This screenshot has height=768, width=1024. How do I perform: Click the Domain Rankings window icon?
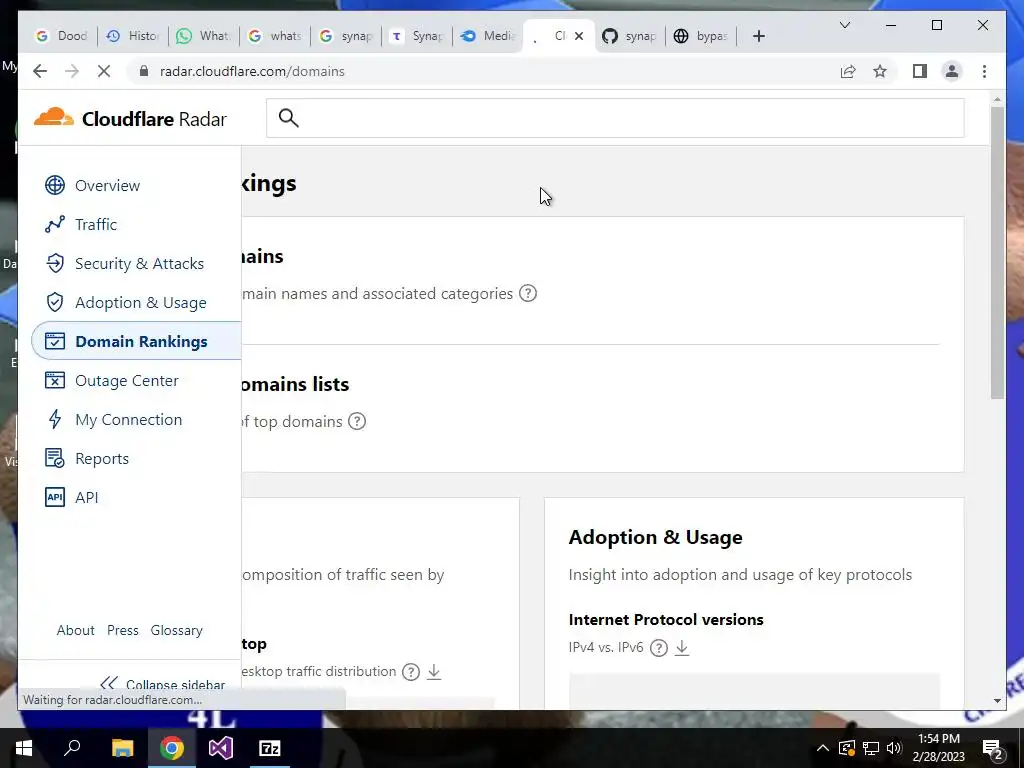click(x=55, y=341)
